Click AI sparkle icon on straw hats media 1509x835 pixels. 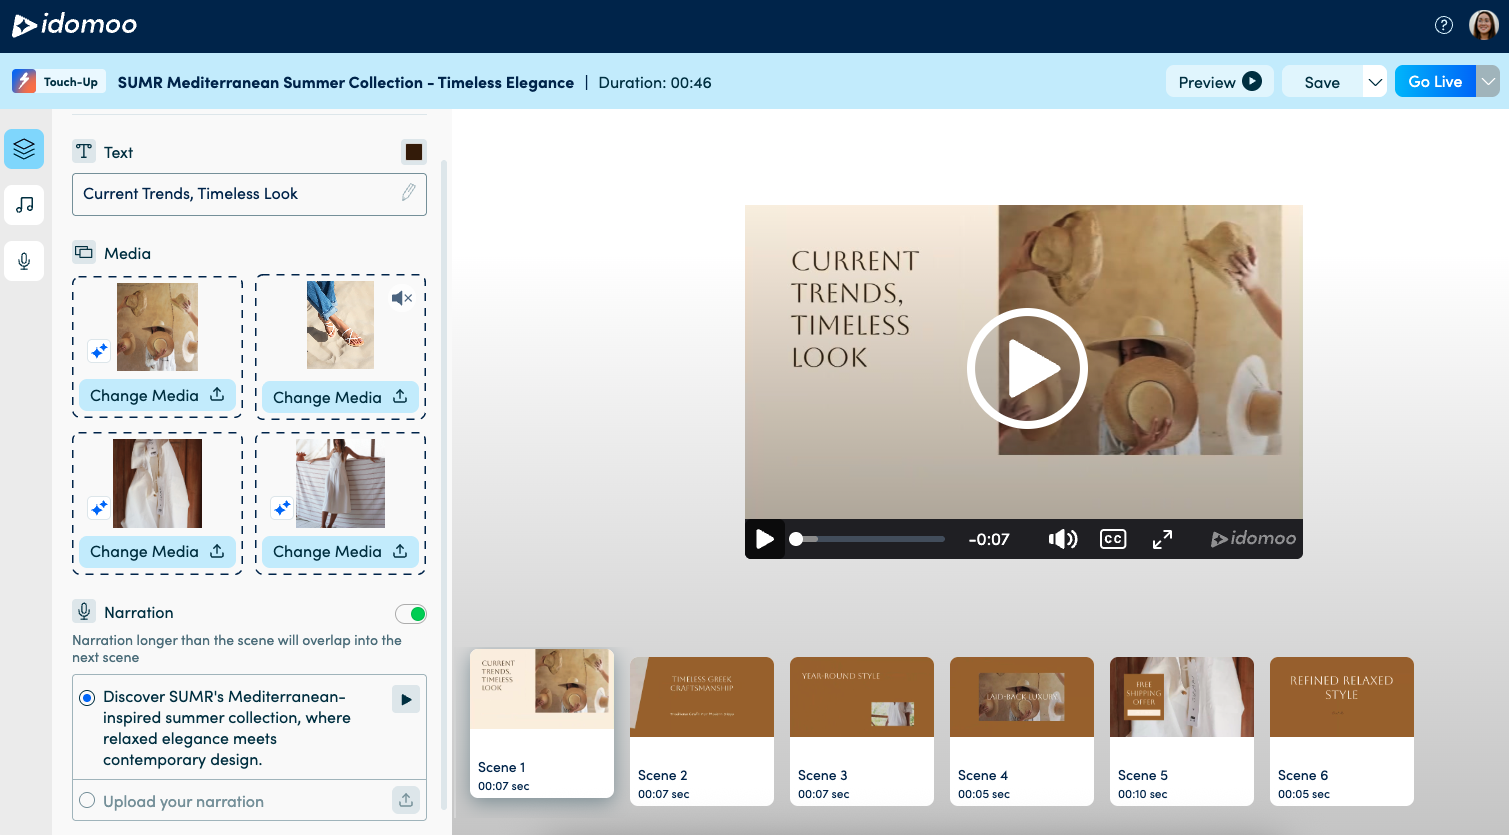99,351
